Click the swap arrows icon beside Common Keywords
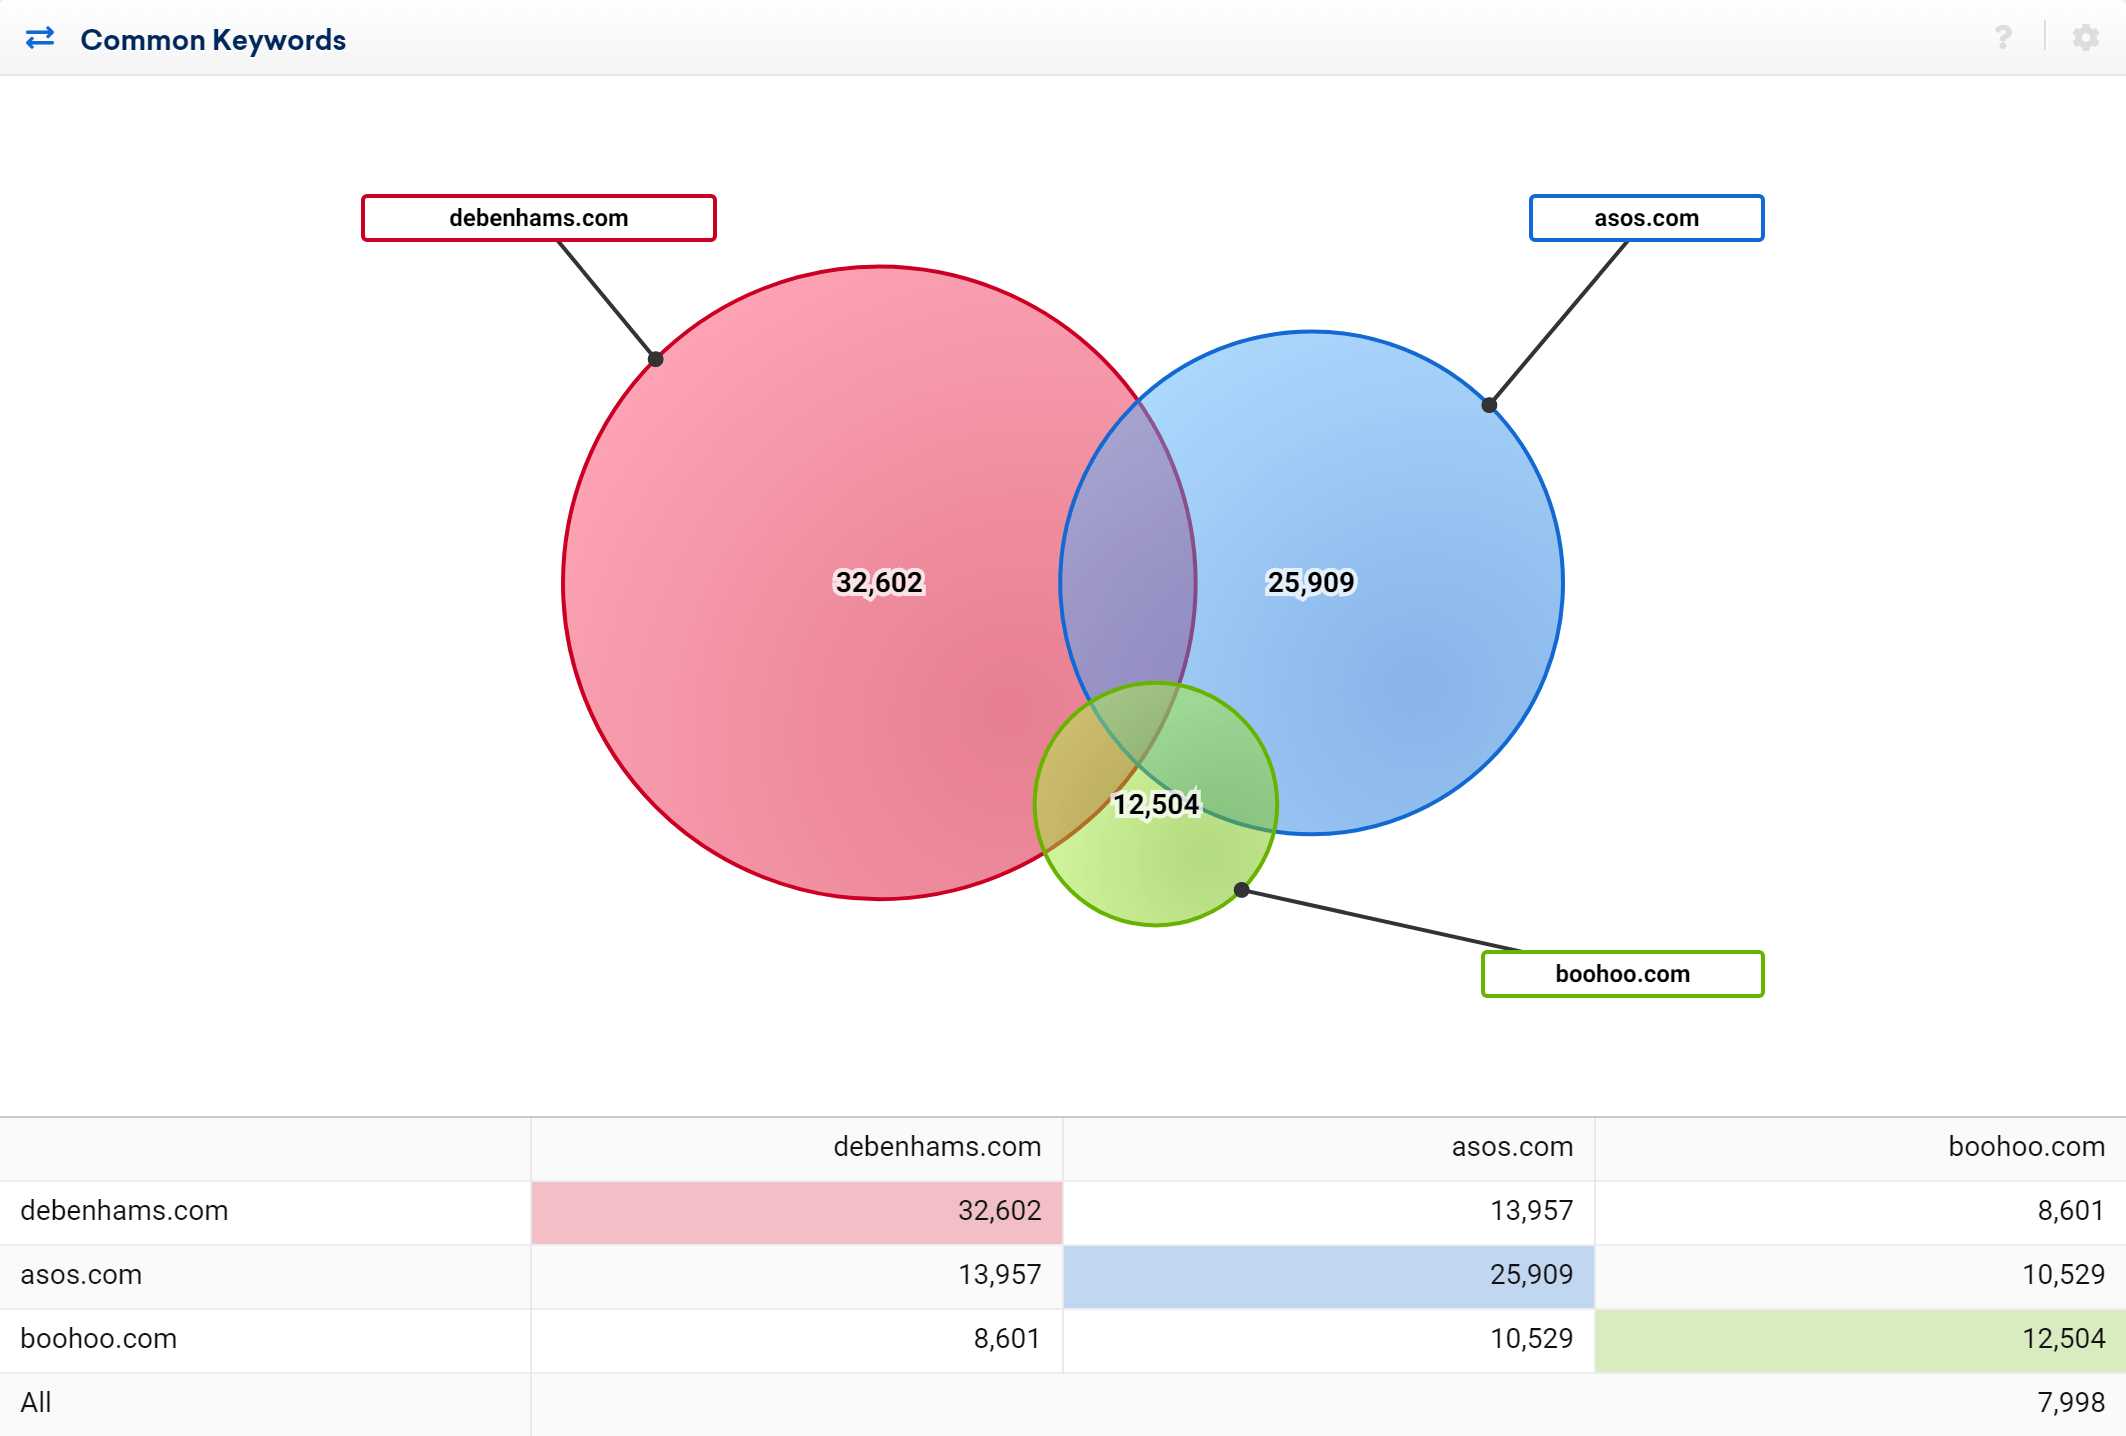This screenshot has width=2126, height=1436. 40,38
